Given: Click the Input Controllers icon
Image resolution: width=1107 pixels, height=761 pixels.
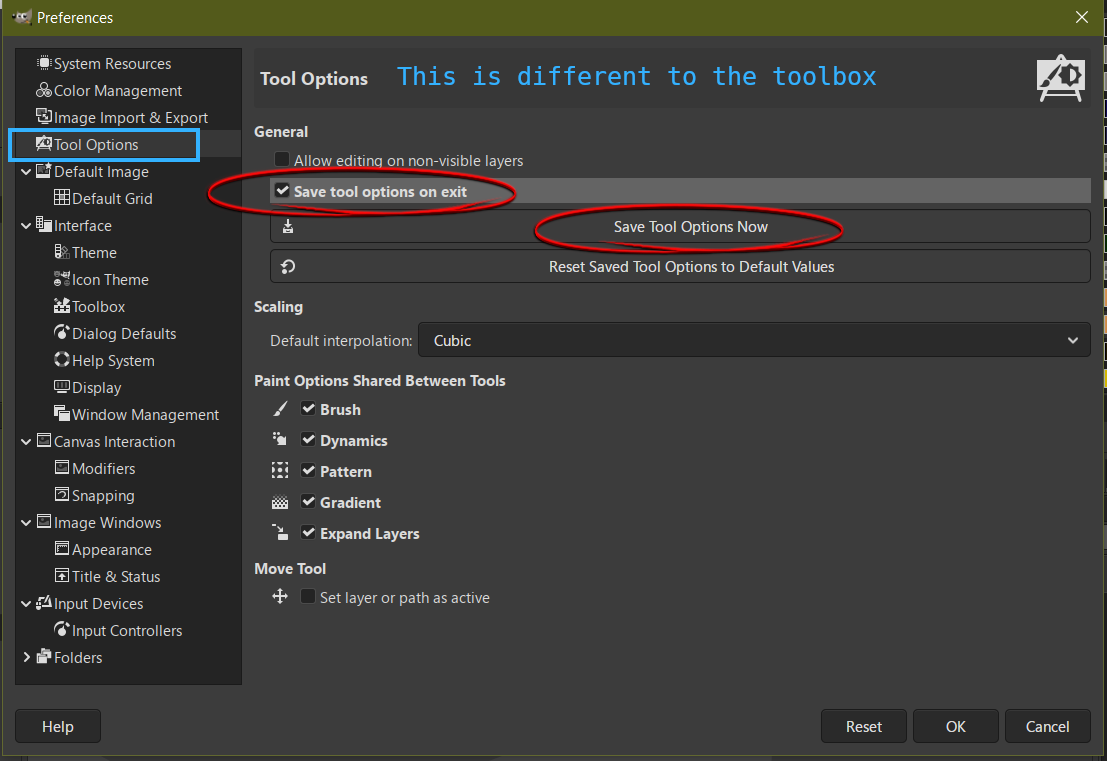Looking at the screenshot, I should pyautogui.click(x=62, y=630).
